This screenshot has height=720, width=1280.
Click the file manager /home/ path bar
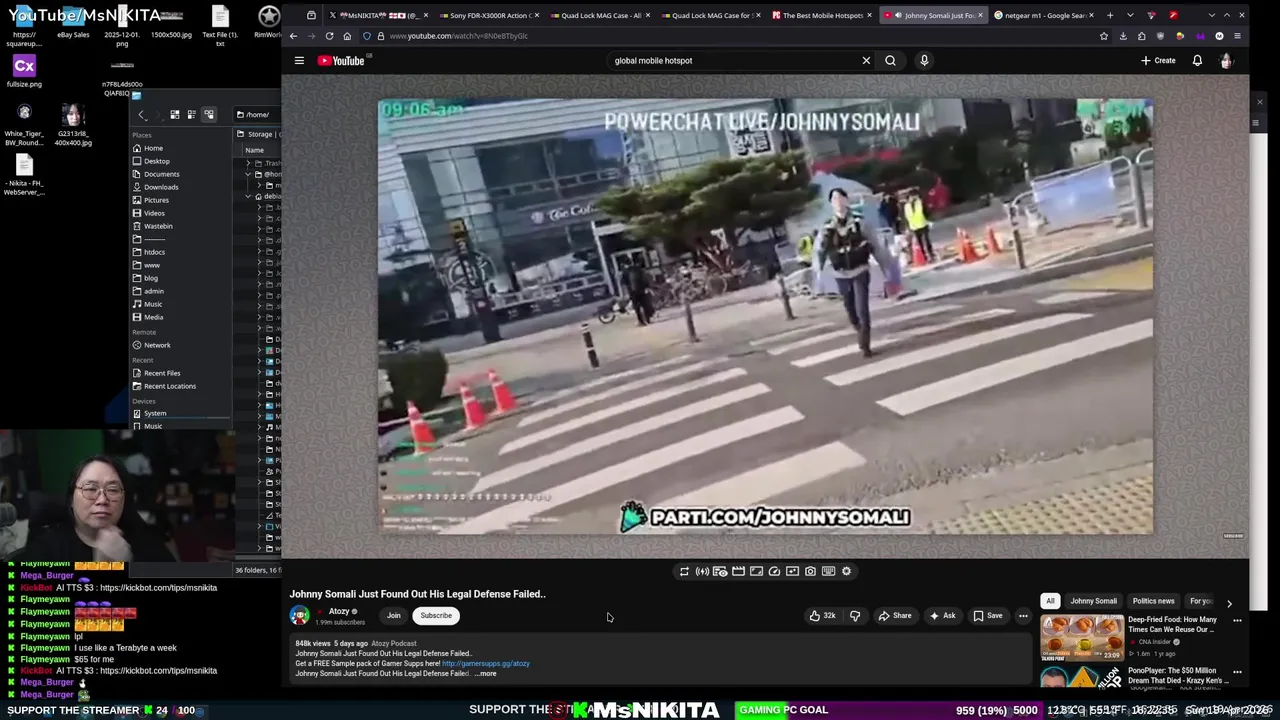coord(257,115)
